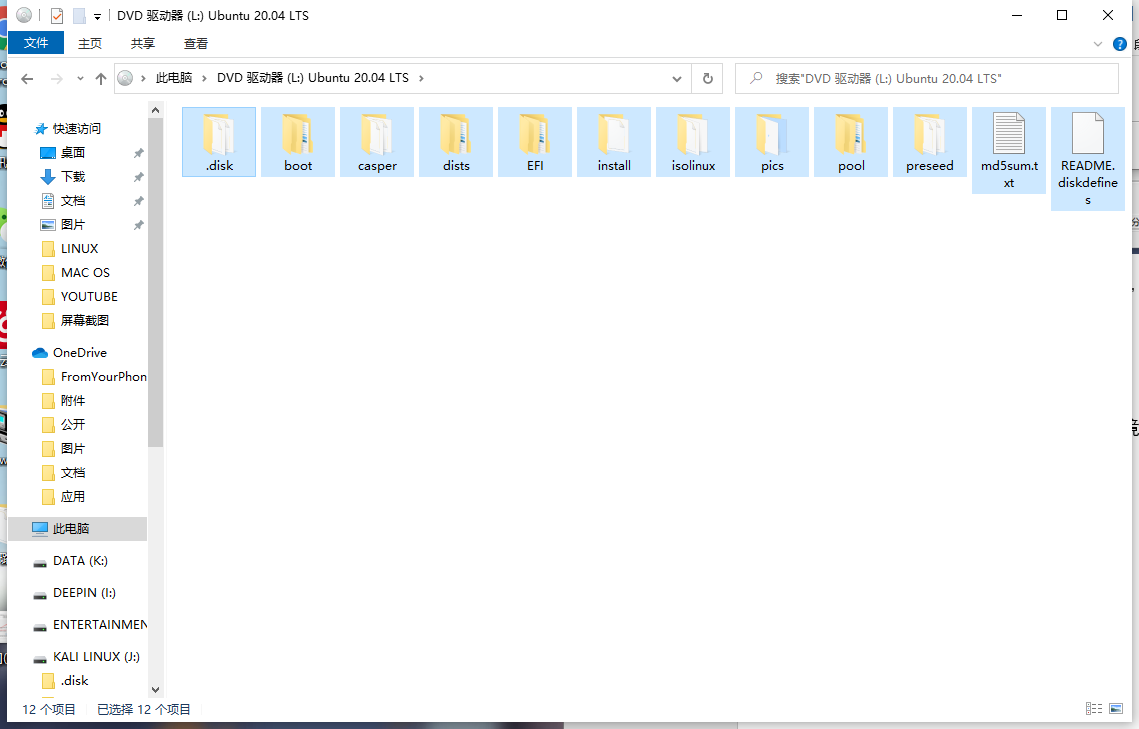Open 图片 under quick access
1139x729 pixels.
(73, 224)
